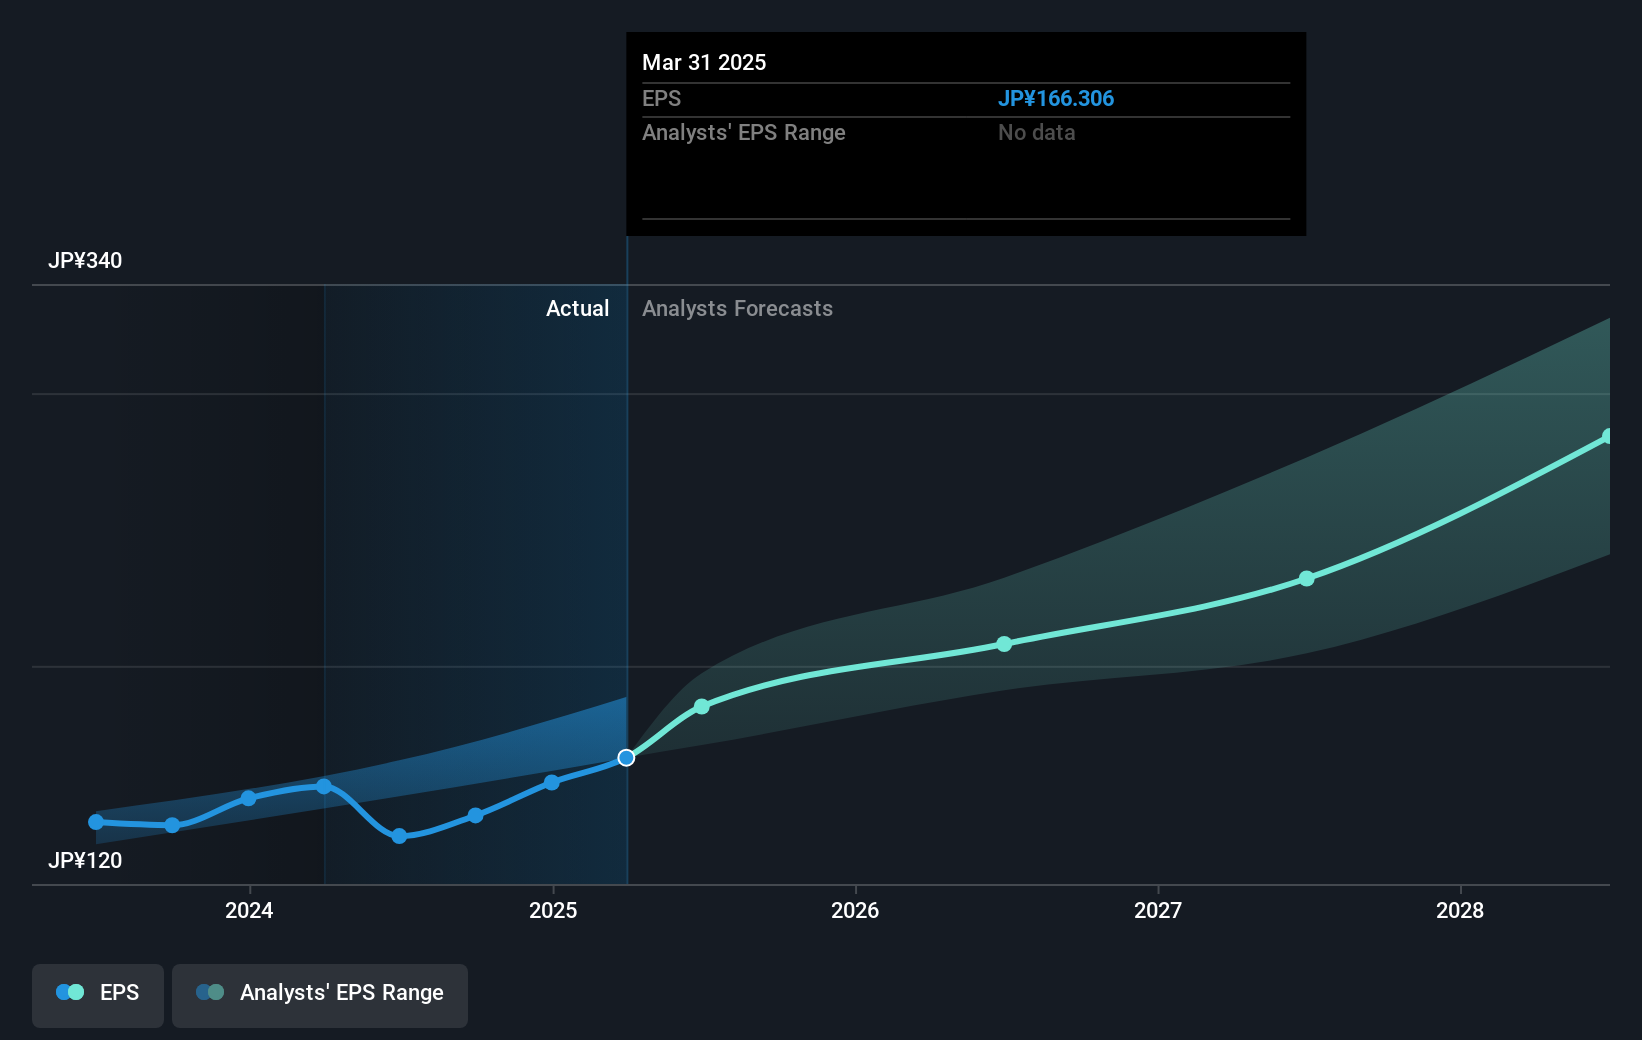Click the earliest EPS point in 2023
The height and width of the screenshot is (1040, 1642).
pos(96,822)
